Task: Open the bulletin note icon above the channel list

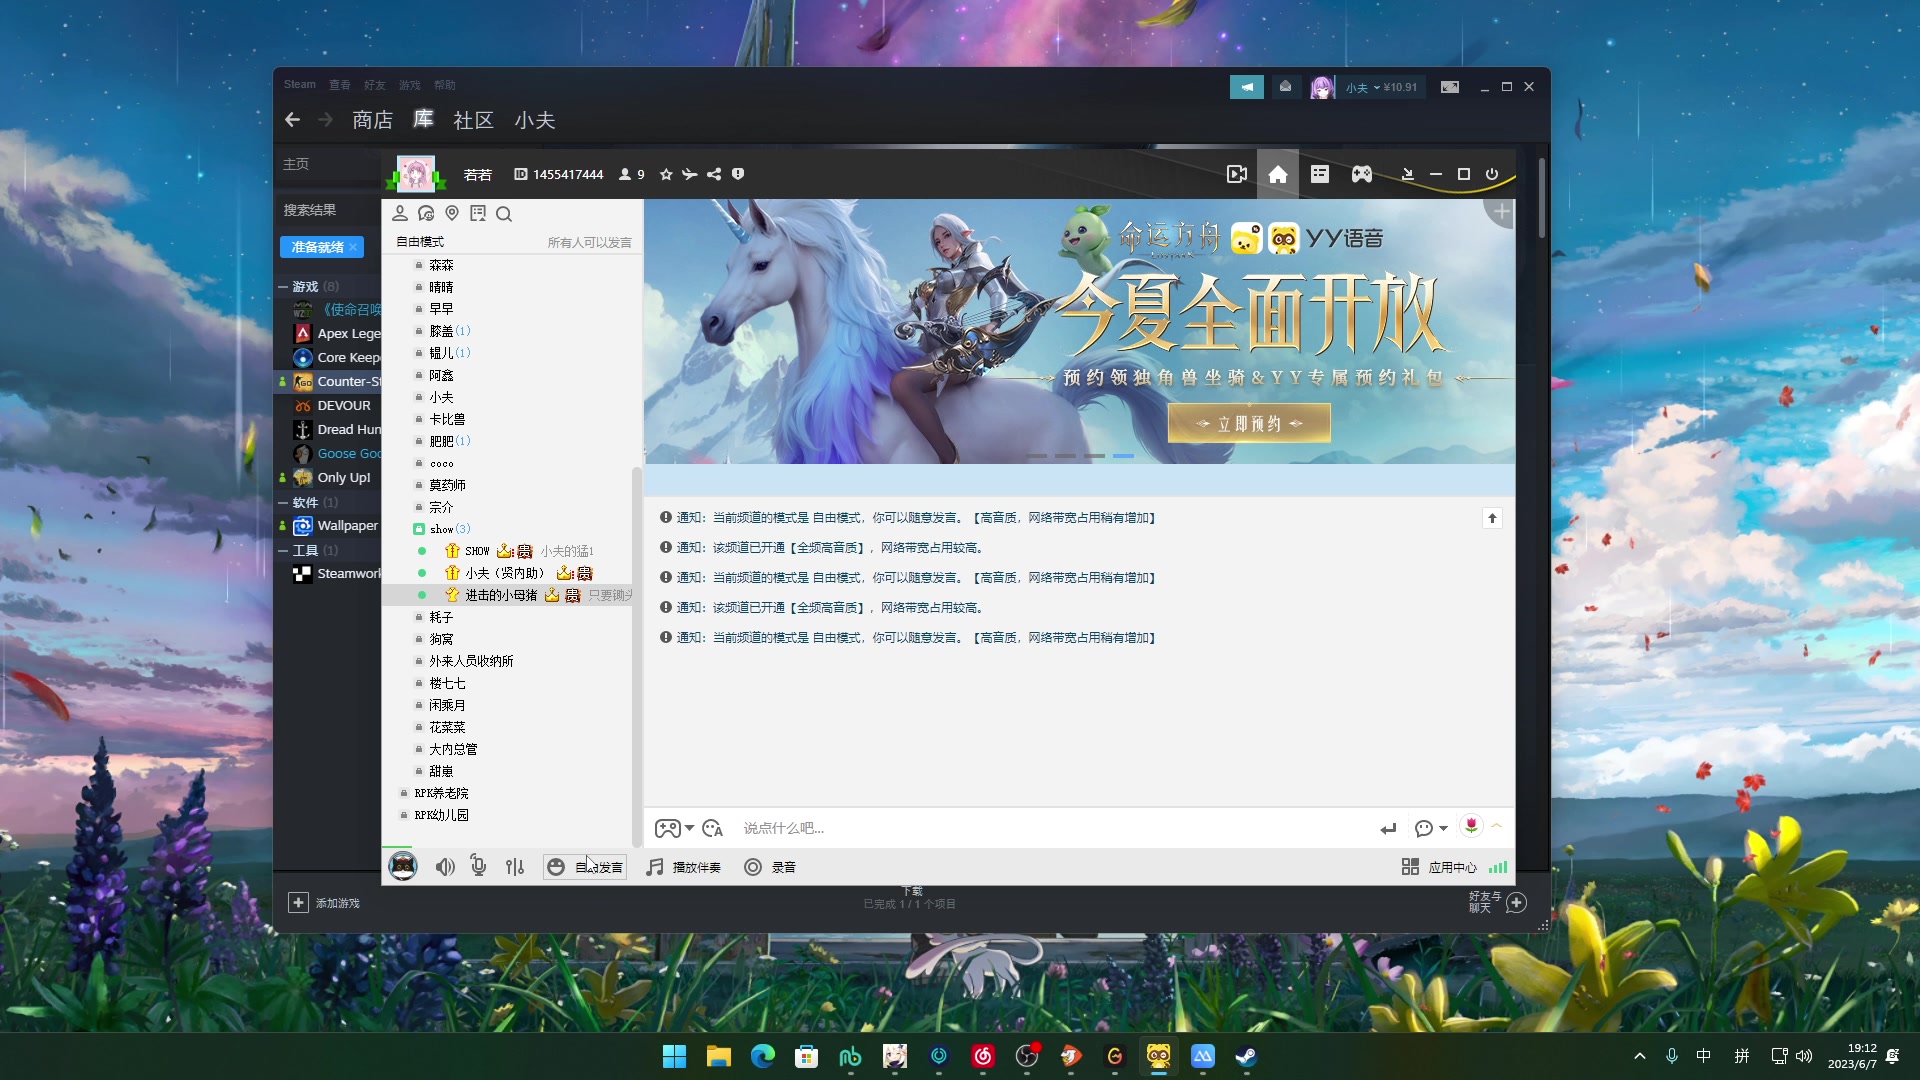Action: (478, 213)
